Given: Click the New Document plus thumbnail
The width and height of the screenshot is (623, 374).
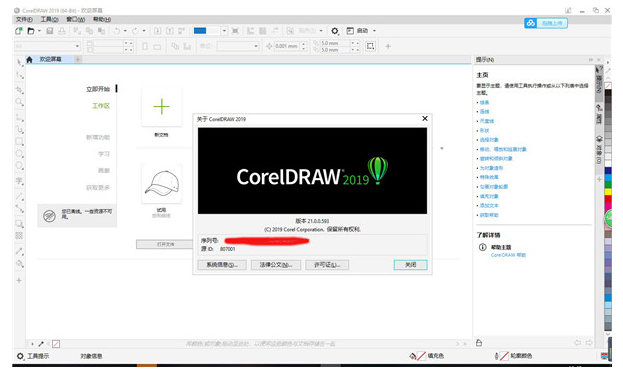Looking at the screenshot, I should [161, 107].
